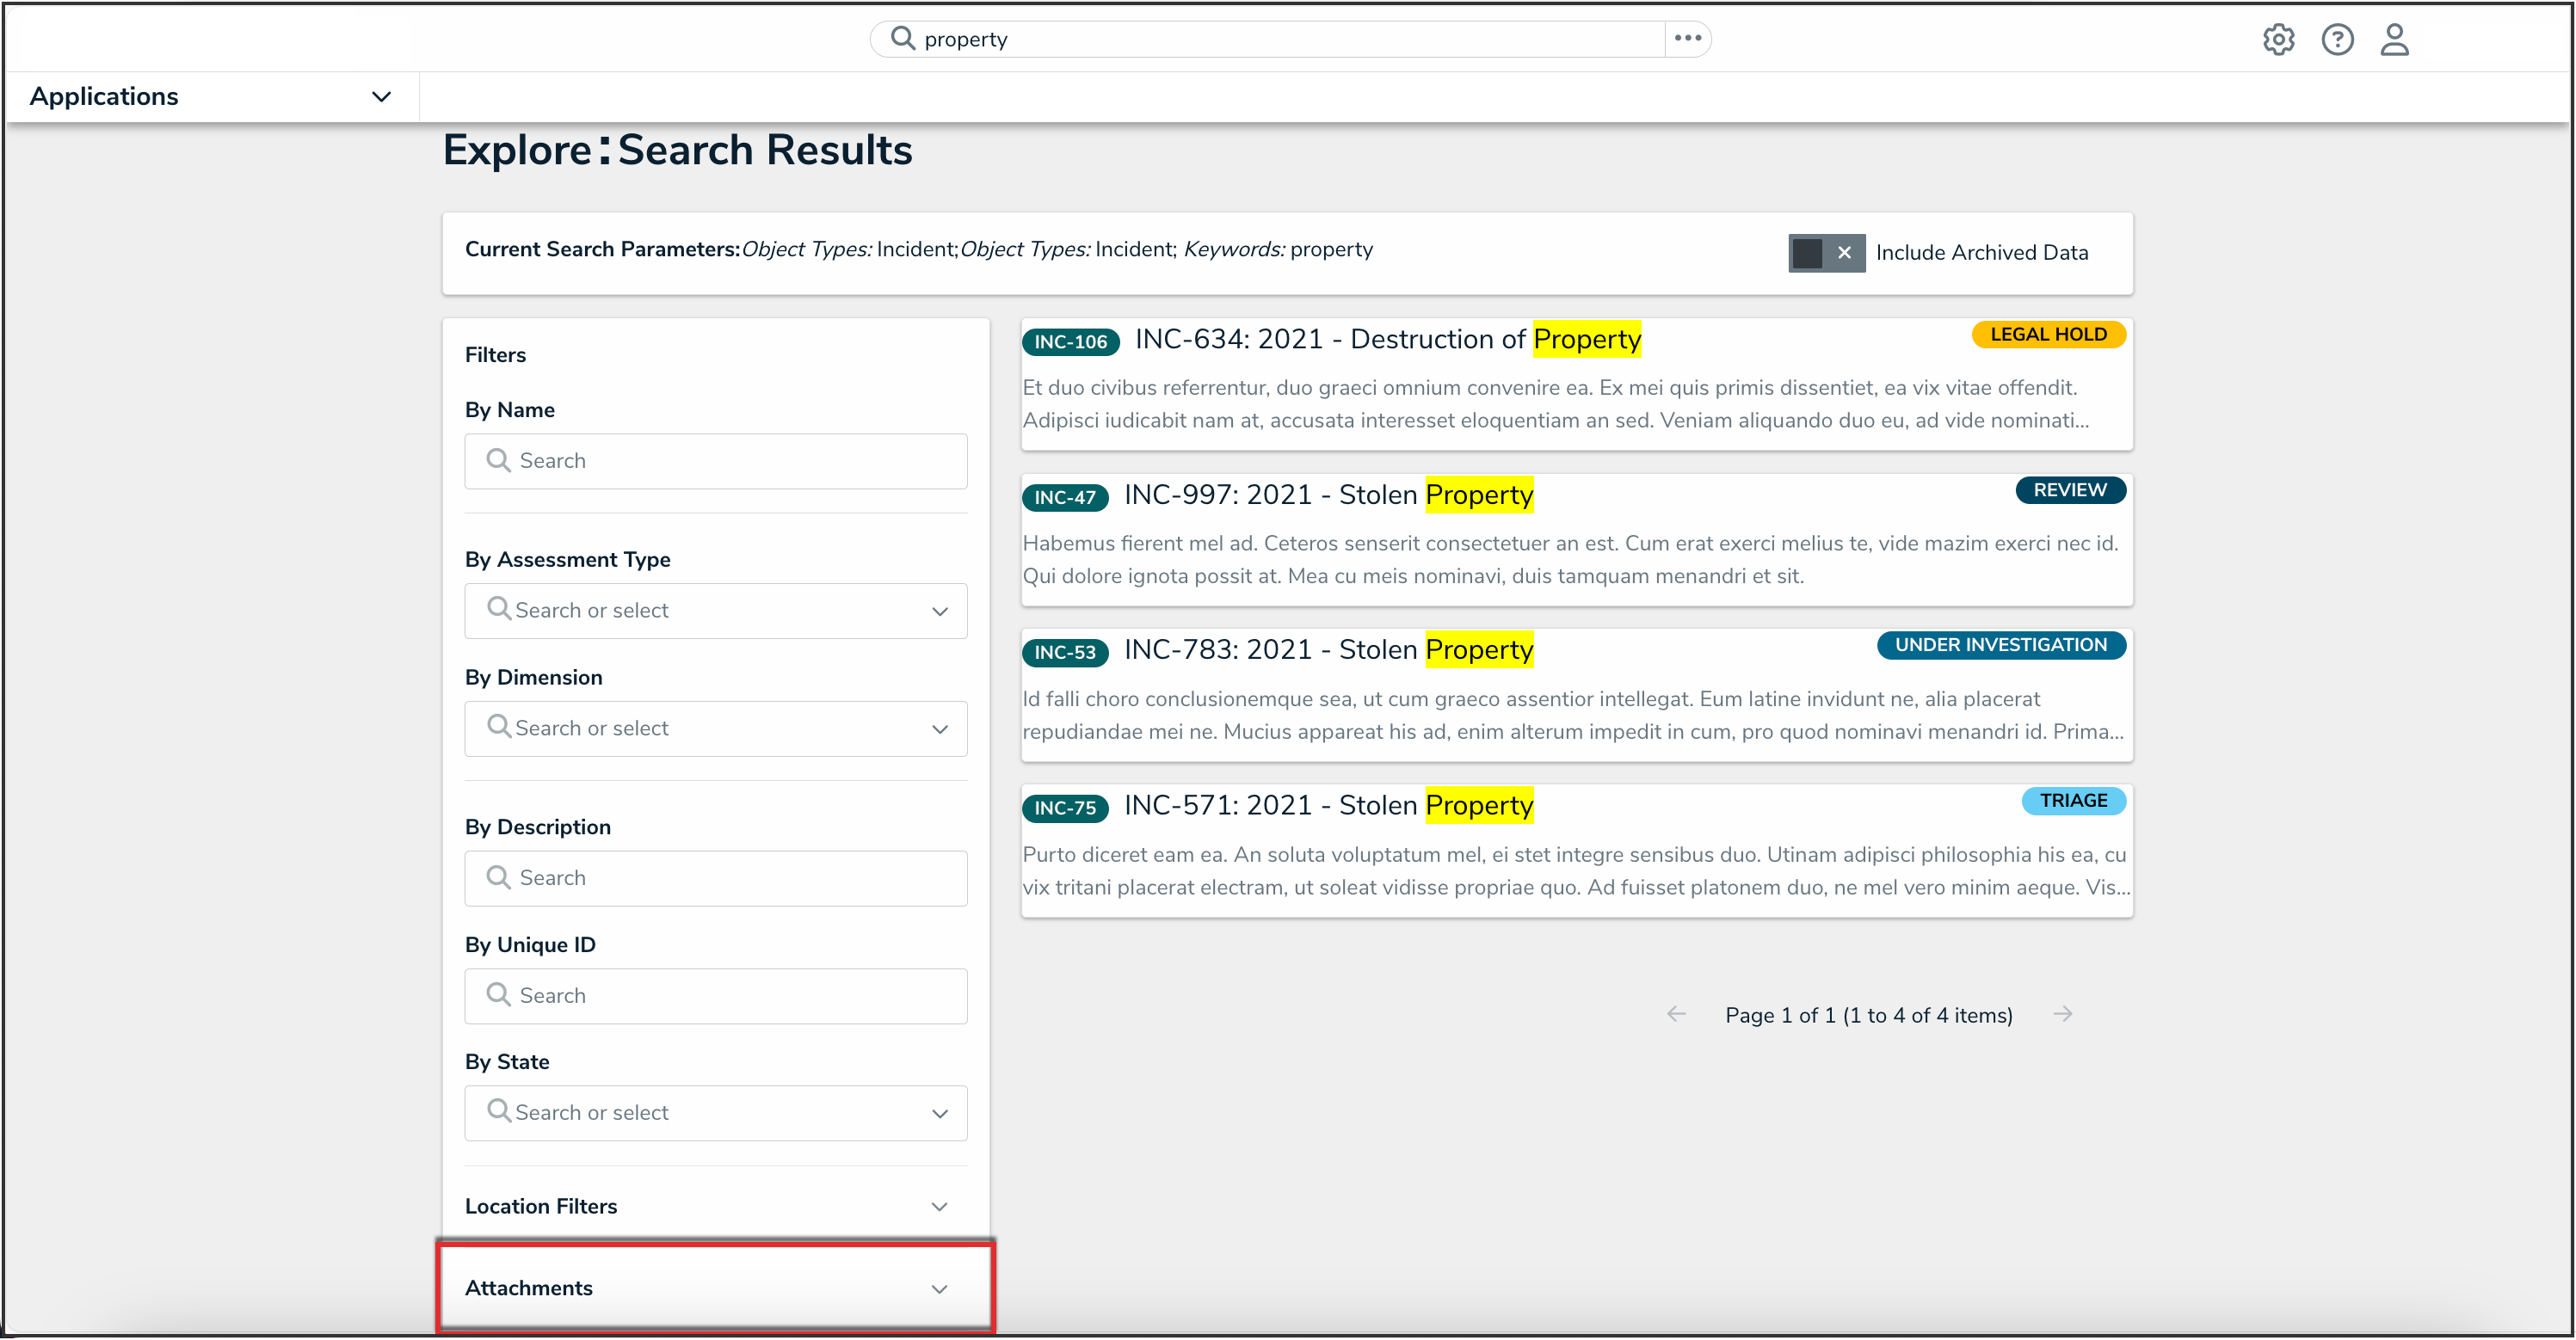Open the By Assessment Type dropdown
This screenshot has width=2576, height=1340.
715,611
